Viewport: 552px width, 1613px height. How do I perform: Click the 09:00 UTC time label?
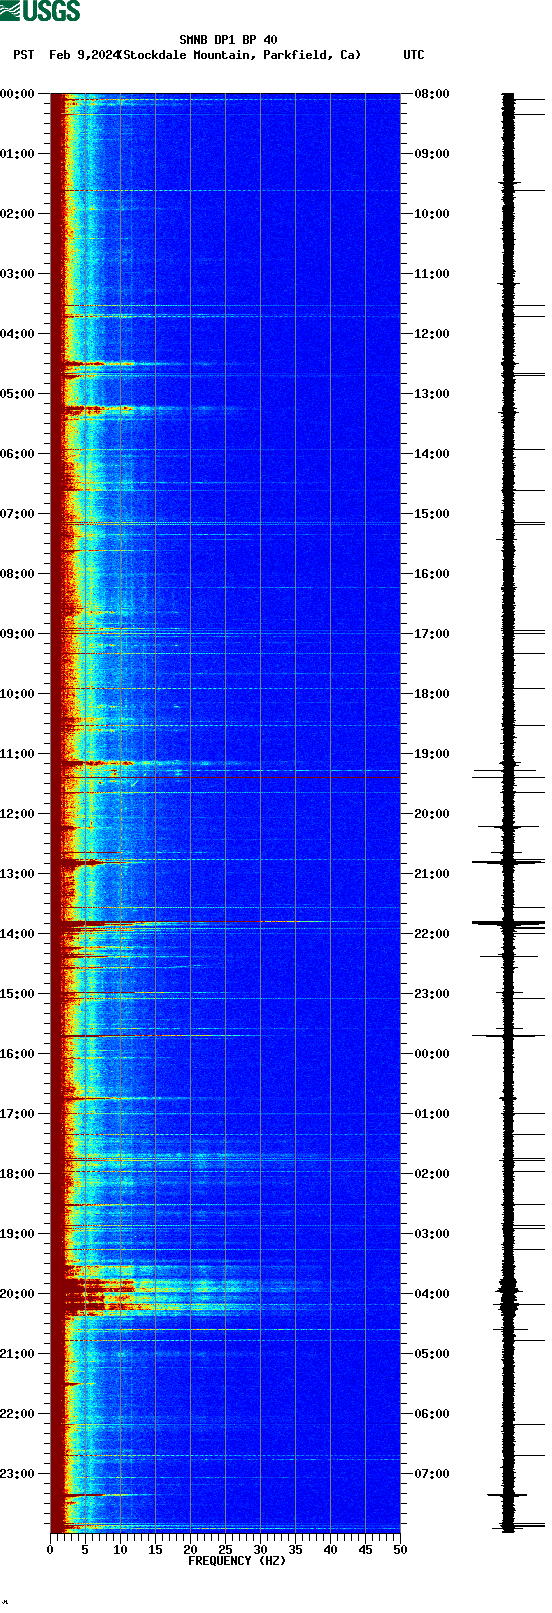pos(432,154)
